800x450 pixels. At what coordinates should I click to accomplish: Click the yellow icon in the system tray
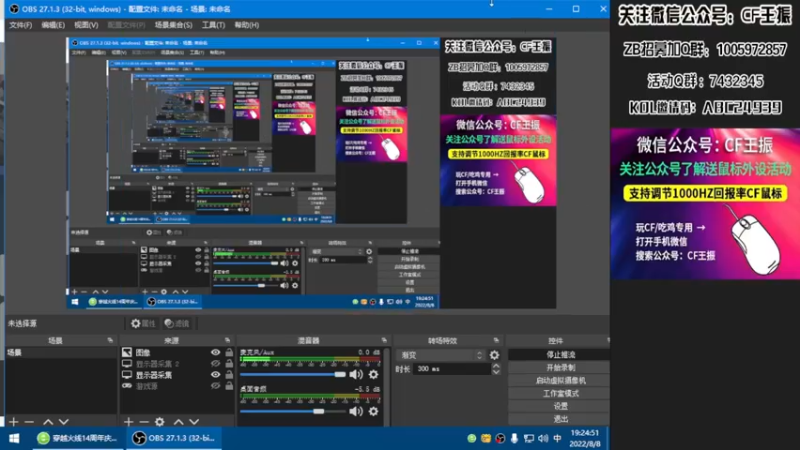pyautogui.click(x=486, y=438)
